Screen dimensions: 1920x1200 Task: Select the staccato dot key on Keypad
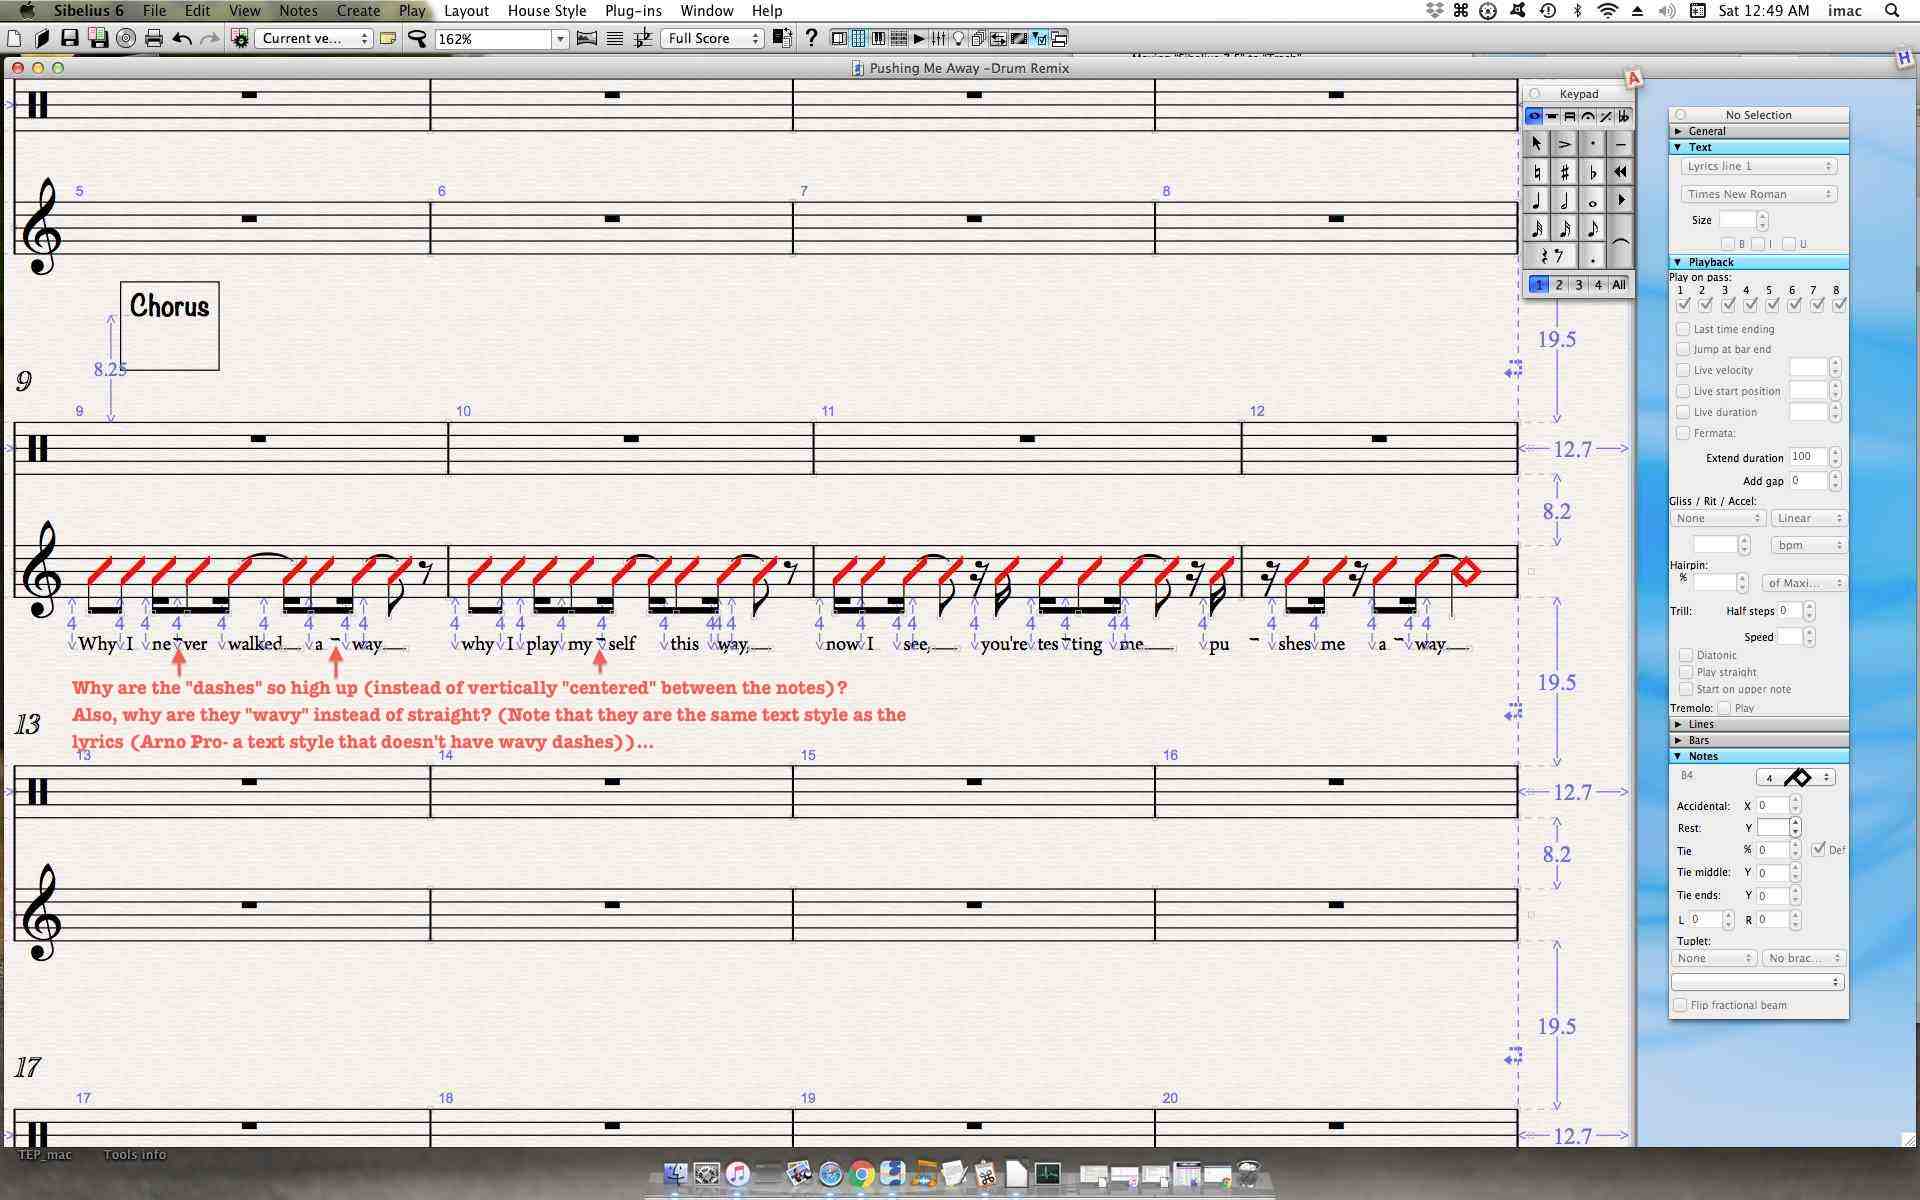click(x=1593, y=144)
